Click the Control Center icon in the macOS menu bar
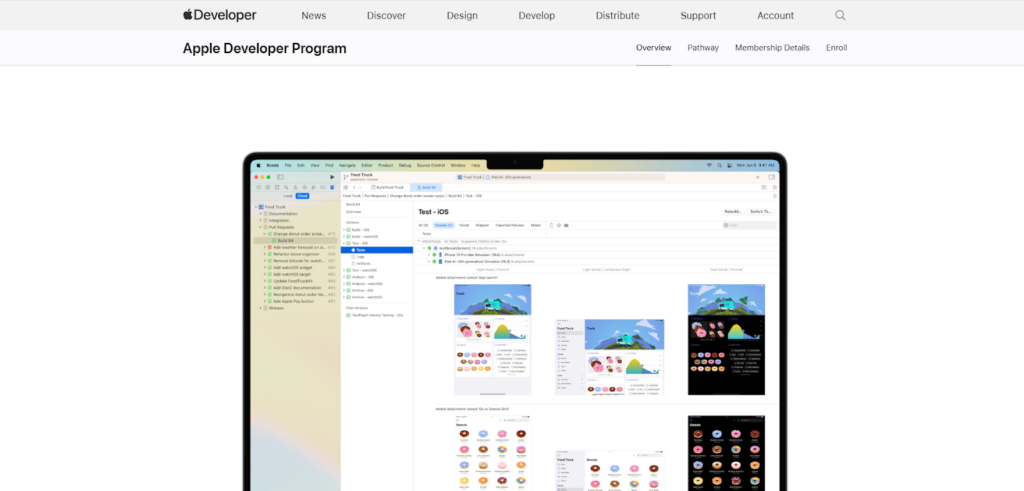 tap(729, 165)
